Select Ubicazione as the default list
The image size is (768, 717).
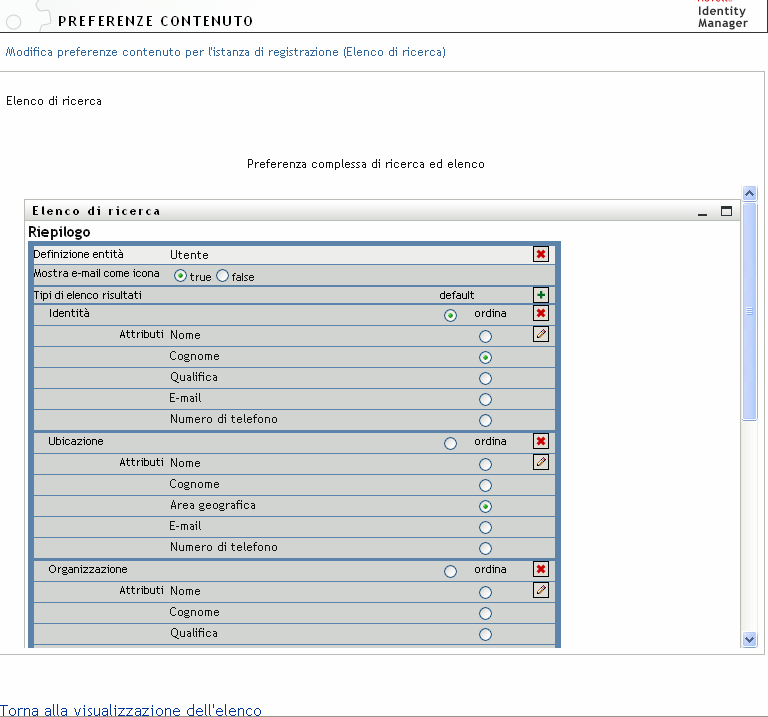click(x=450, y=443)
